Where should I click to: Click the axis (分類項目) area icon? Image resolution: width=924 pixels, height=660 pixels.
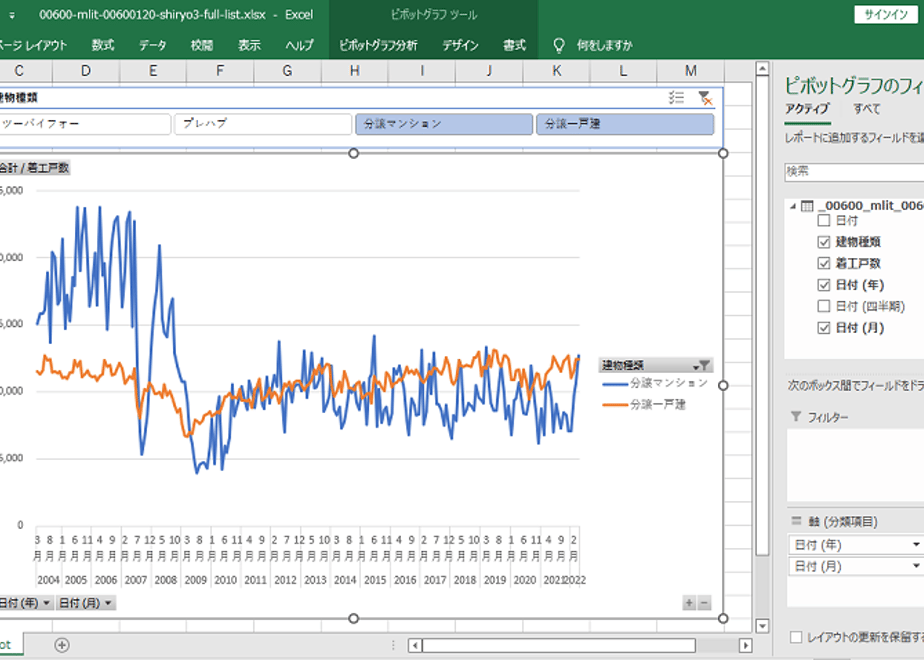pyautogui.click(x=796, y=521)
